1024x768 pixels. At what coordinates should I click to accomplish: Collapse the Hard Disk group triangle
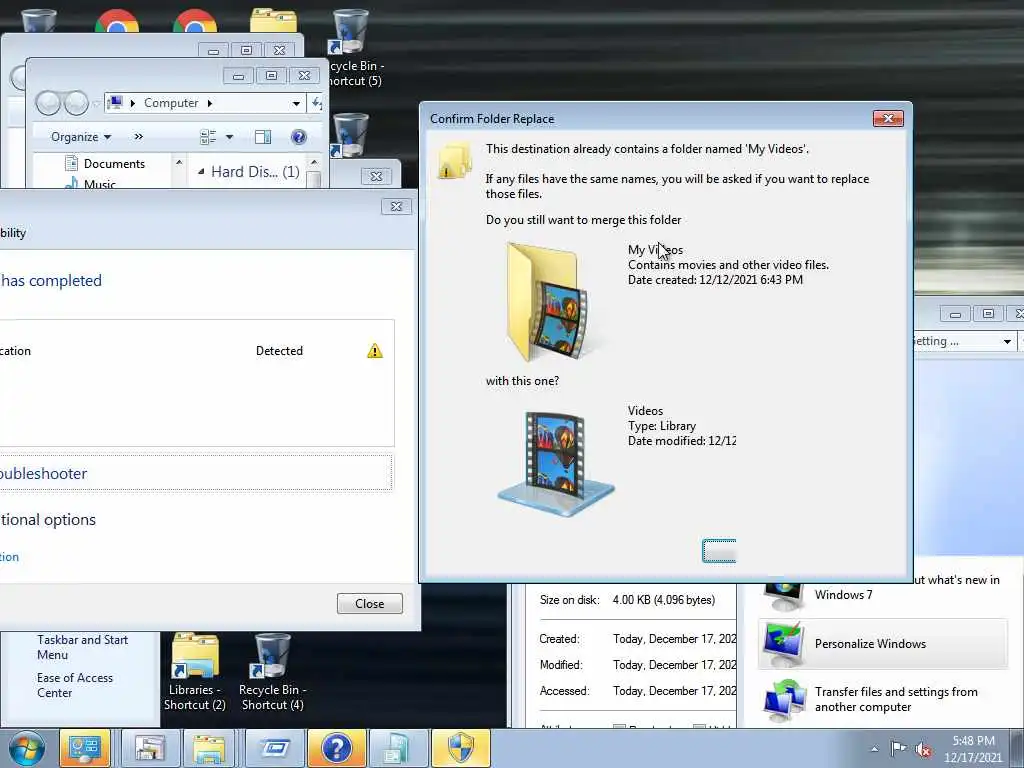point(201,172)
